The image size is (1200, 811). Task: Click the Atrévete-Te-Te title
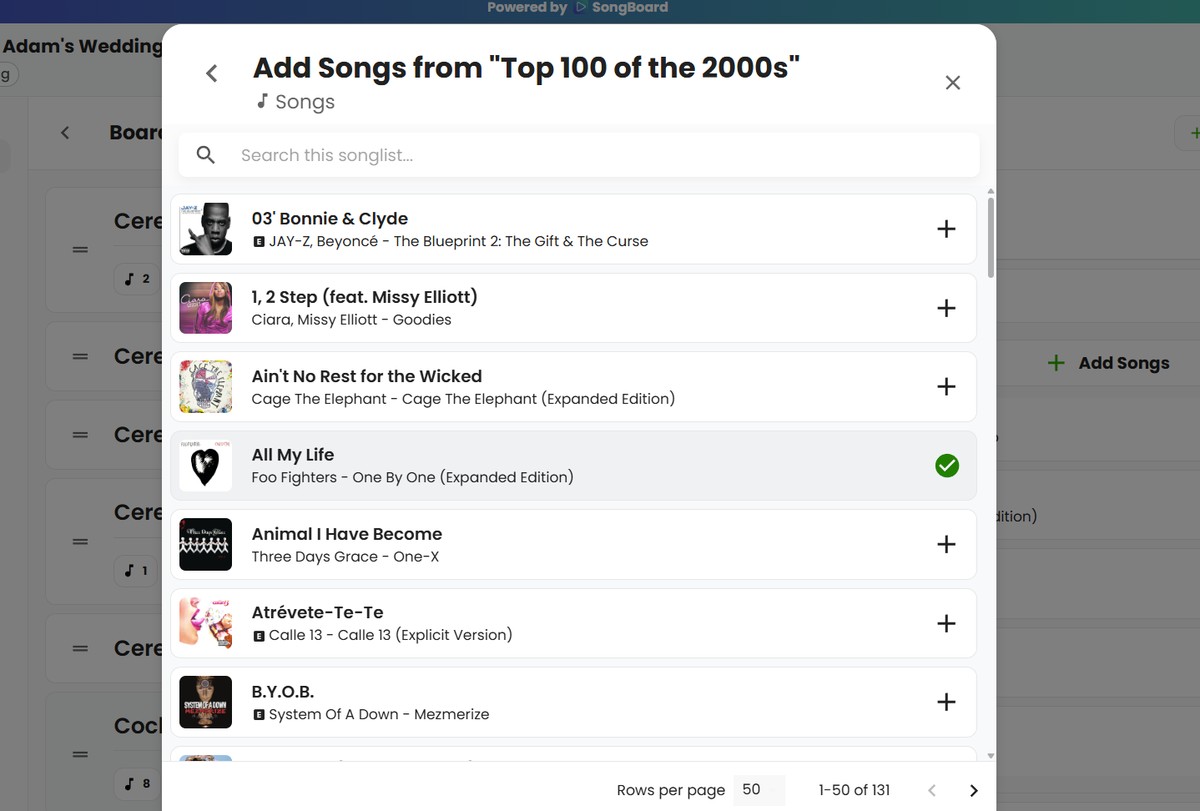(x=318, y=612)
